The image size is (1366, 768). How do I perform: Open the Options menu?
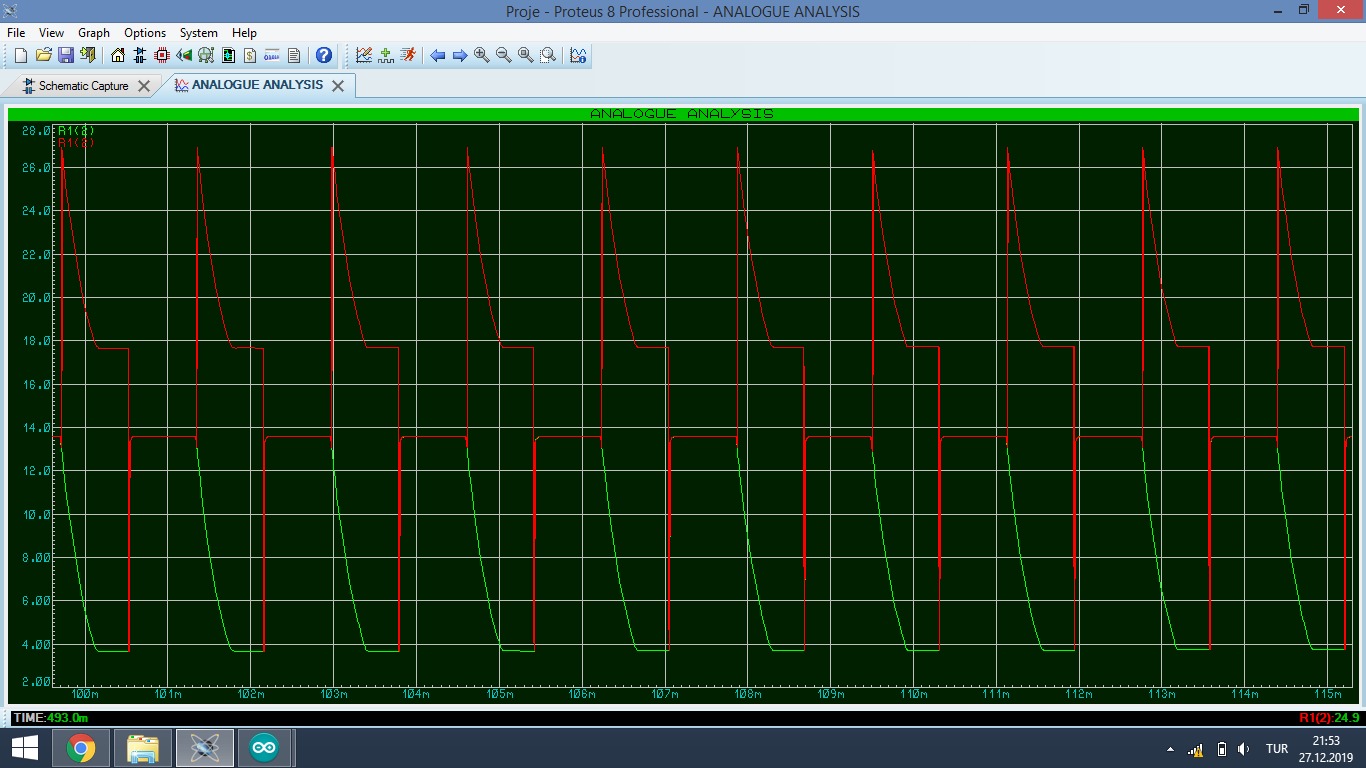click(145, 33)
